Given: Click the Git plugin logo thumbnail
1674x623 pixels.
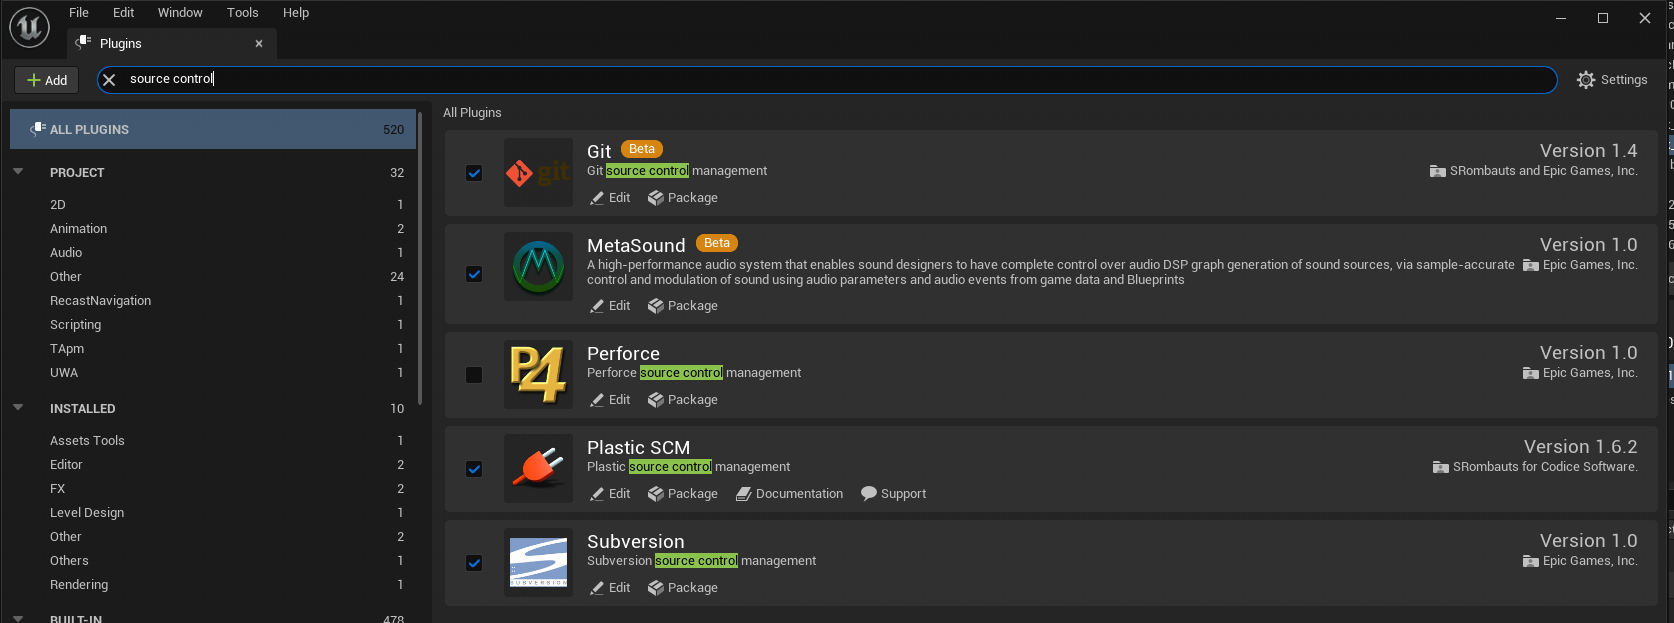Looking at the screenshot, I should 539,173.
